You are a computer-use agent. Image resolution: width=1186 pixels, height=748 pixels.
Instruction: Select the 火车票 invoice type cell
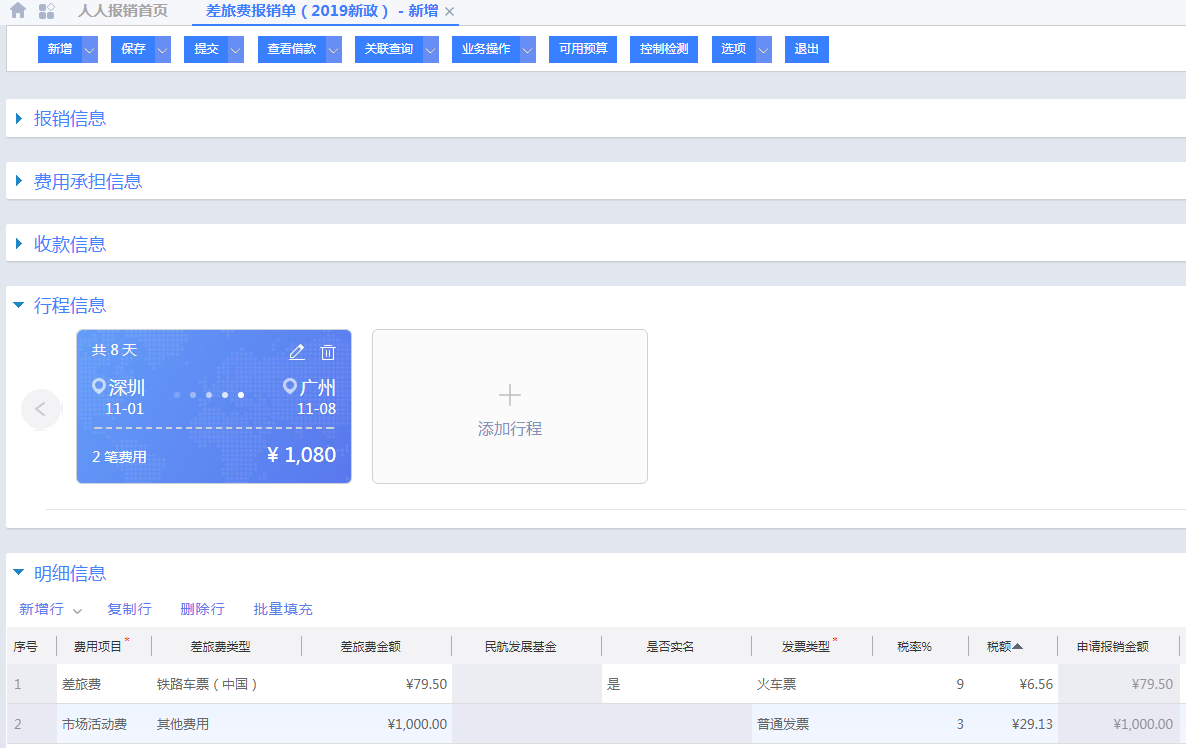click(812, 684)
